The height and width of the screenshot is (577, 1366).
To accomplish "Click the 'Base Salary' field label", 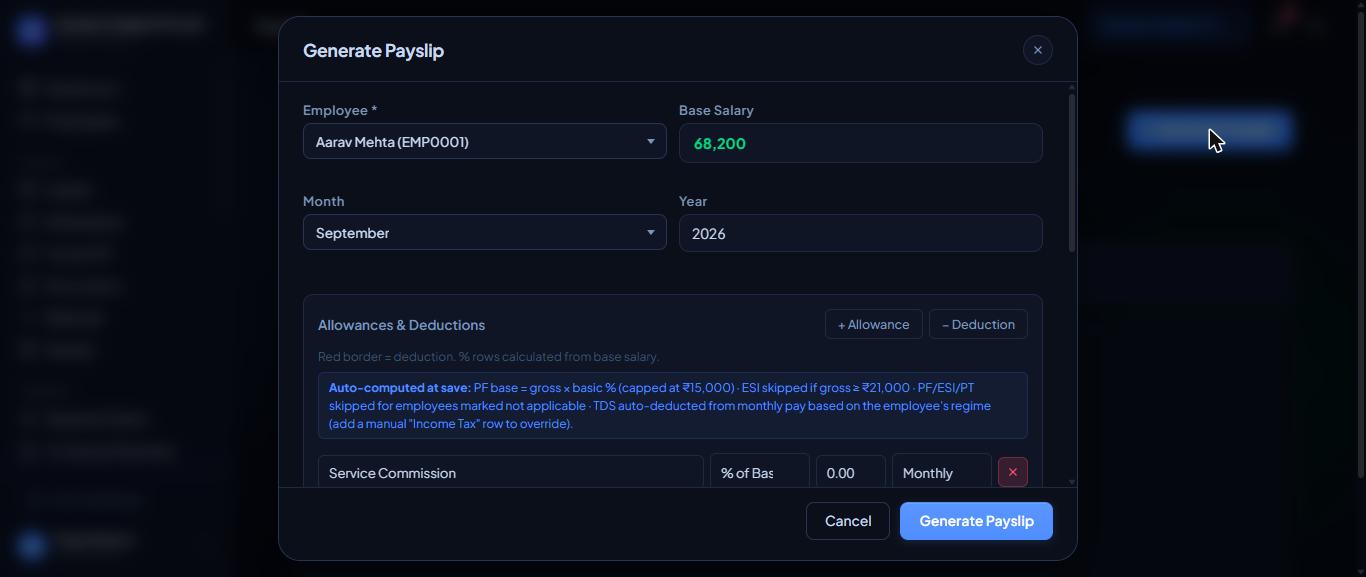I will point(716,110).
